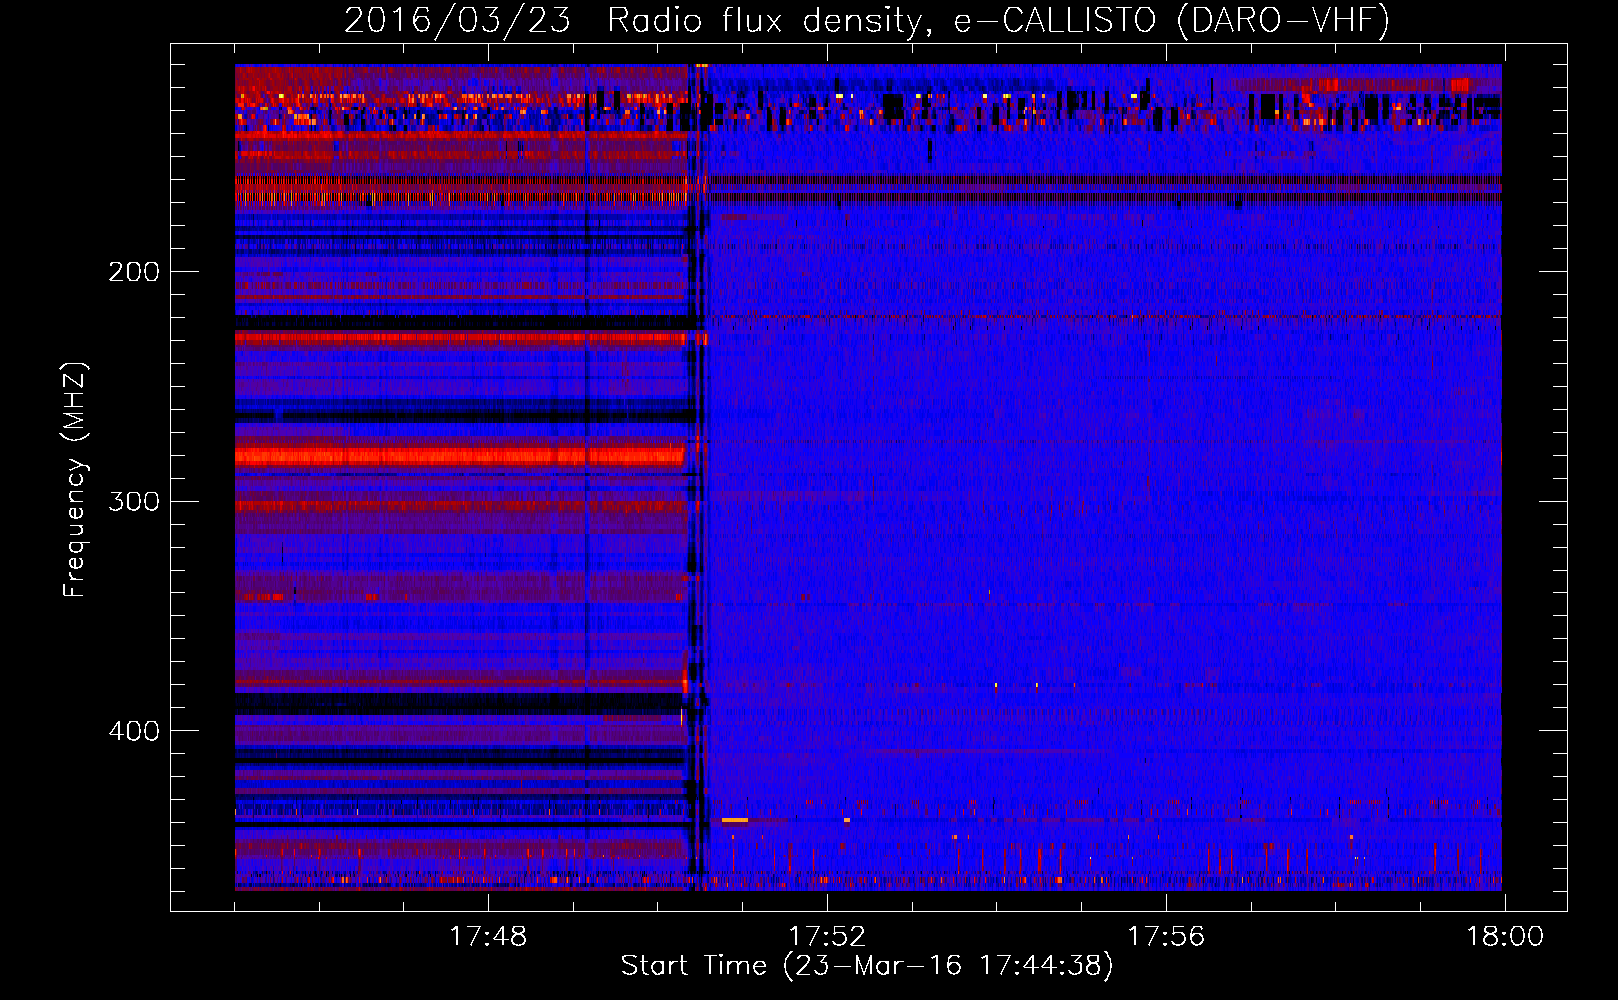Select the date 2016/03/23 in the title
Screen dimensions: 1618x1000
[457, 21]
